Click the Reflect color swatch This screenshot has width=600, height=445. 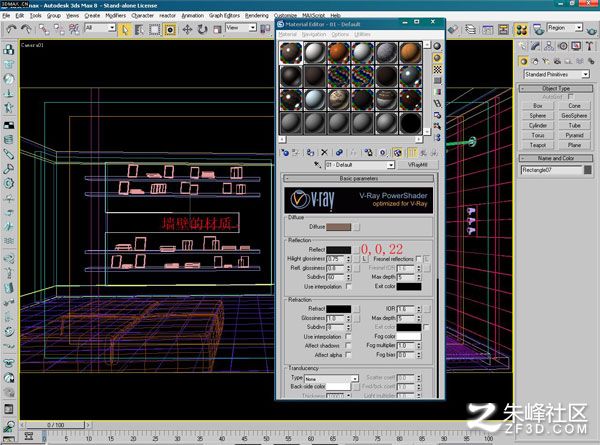pos(339,250)
